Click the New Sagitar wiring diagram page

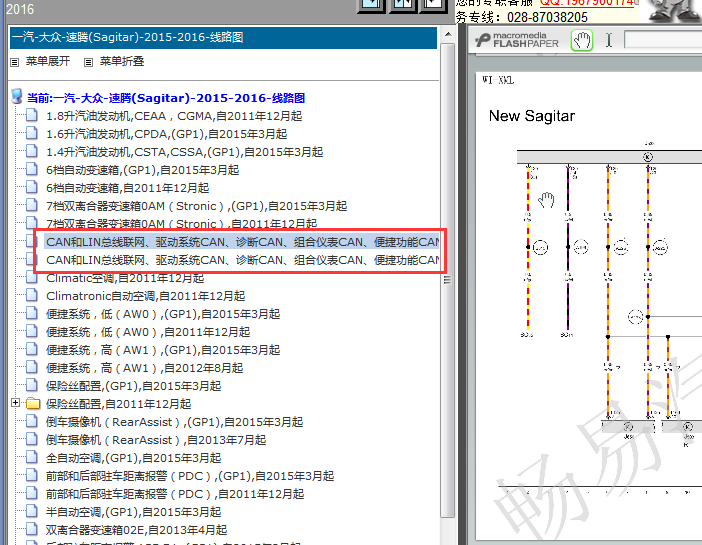coord(589,305)
